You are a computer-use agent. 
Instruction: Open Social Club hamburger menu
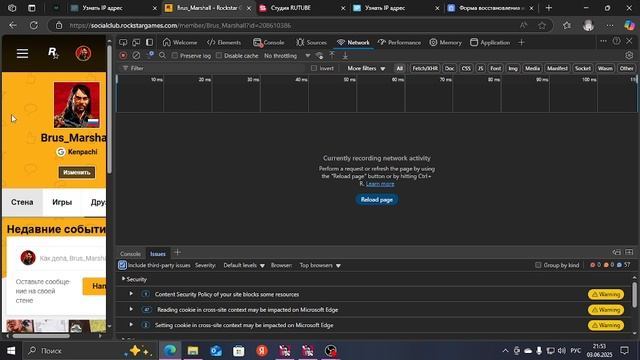22,53
